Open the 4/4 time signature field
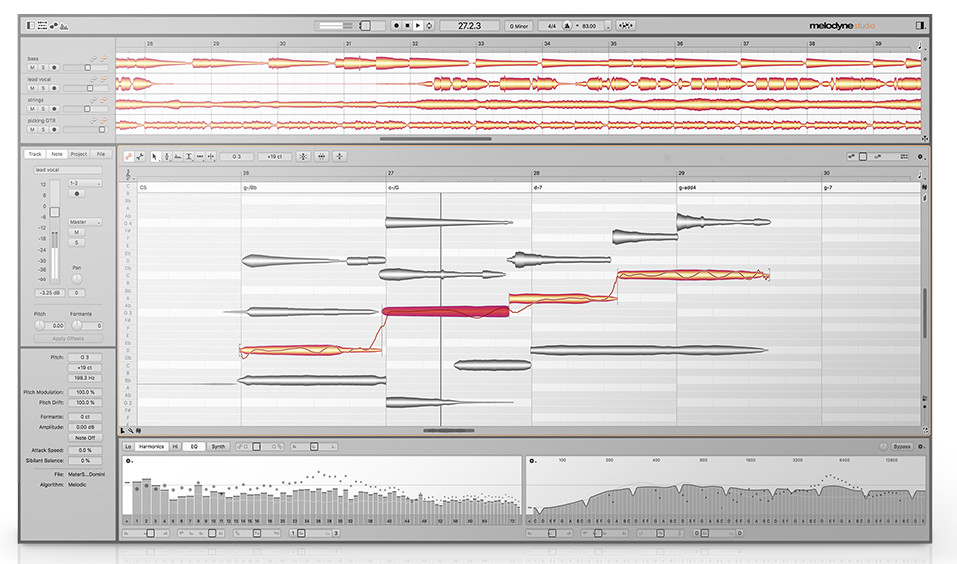 pos(551,26)
